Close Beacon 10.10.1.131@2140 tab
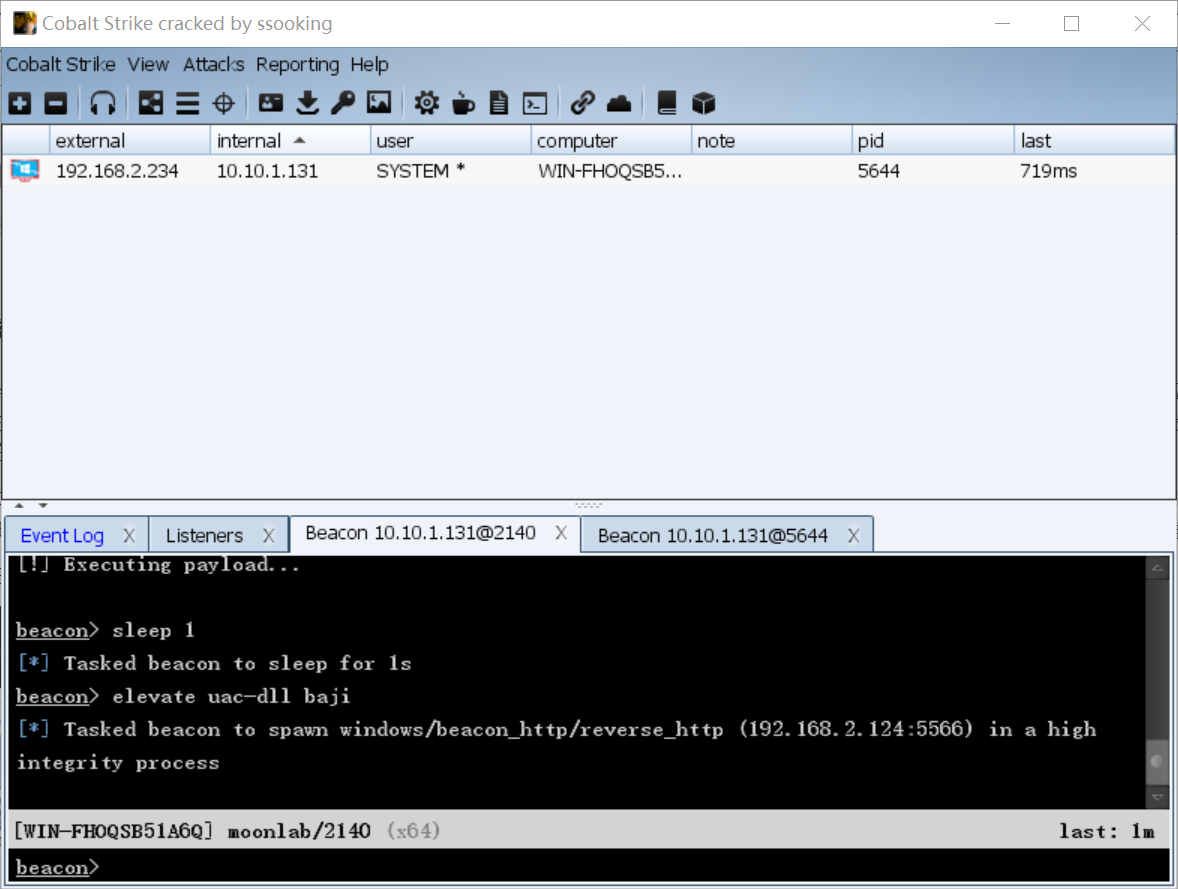Image resolution: width=1178 pixels, height=889 pixels. 560,533
